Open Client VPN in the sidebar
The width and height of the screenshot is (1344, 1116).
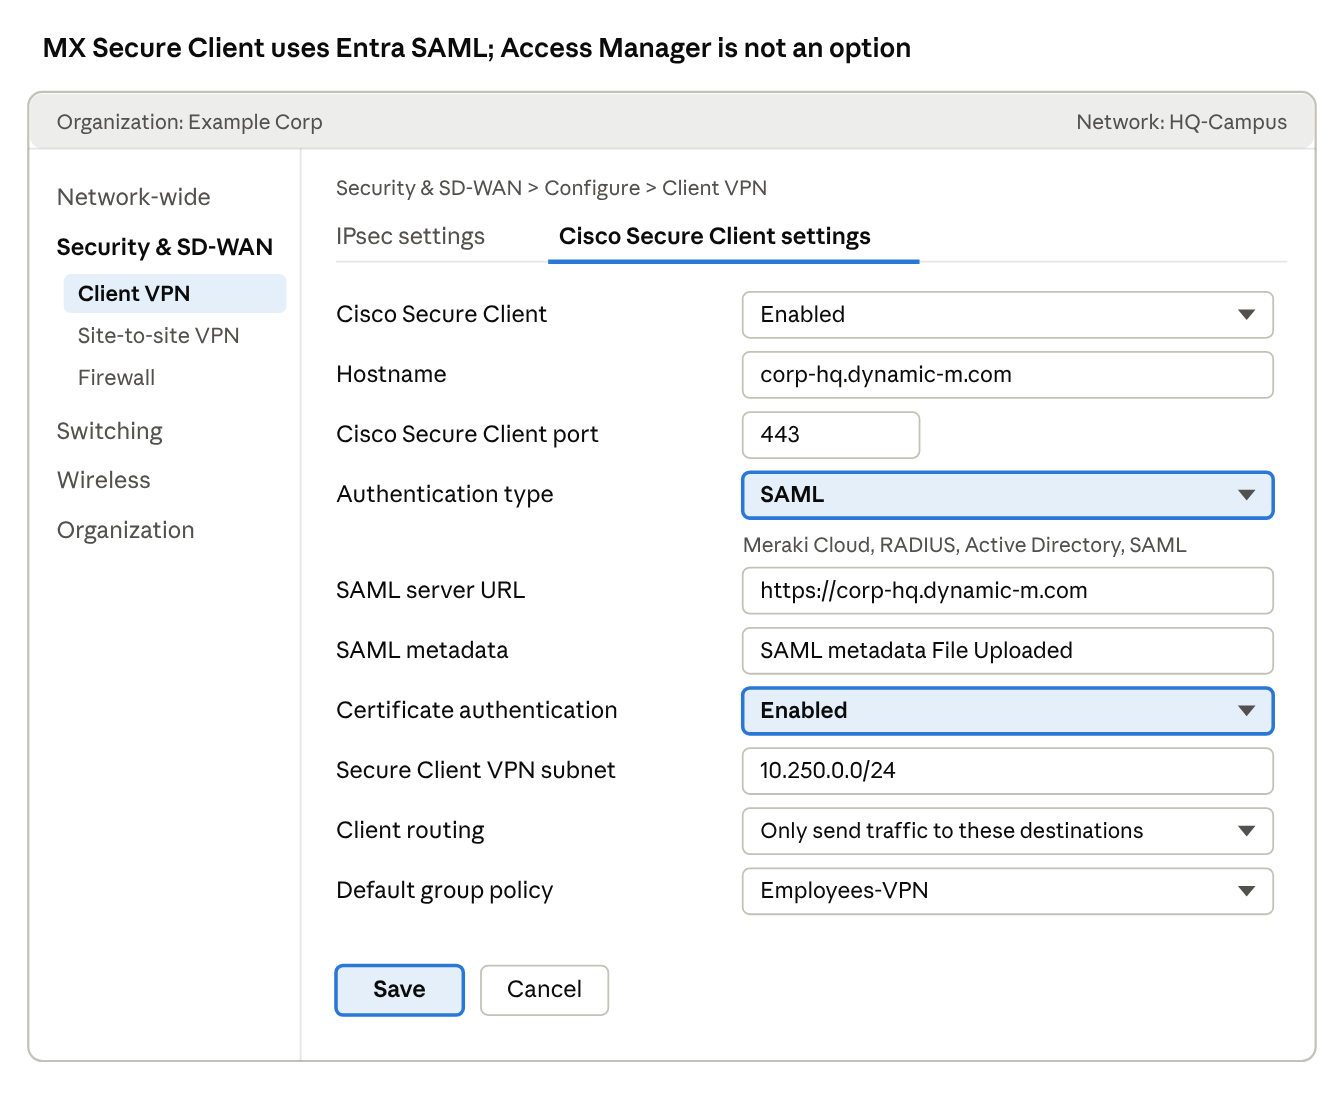click(174, 293)
